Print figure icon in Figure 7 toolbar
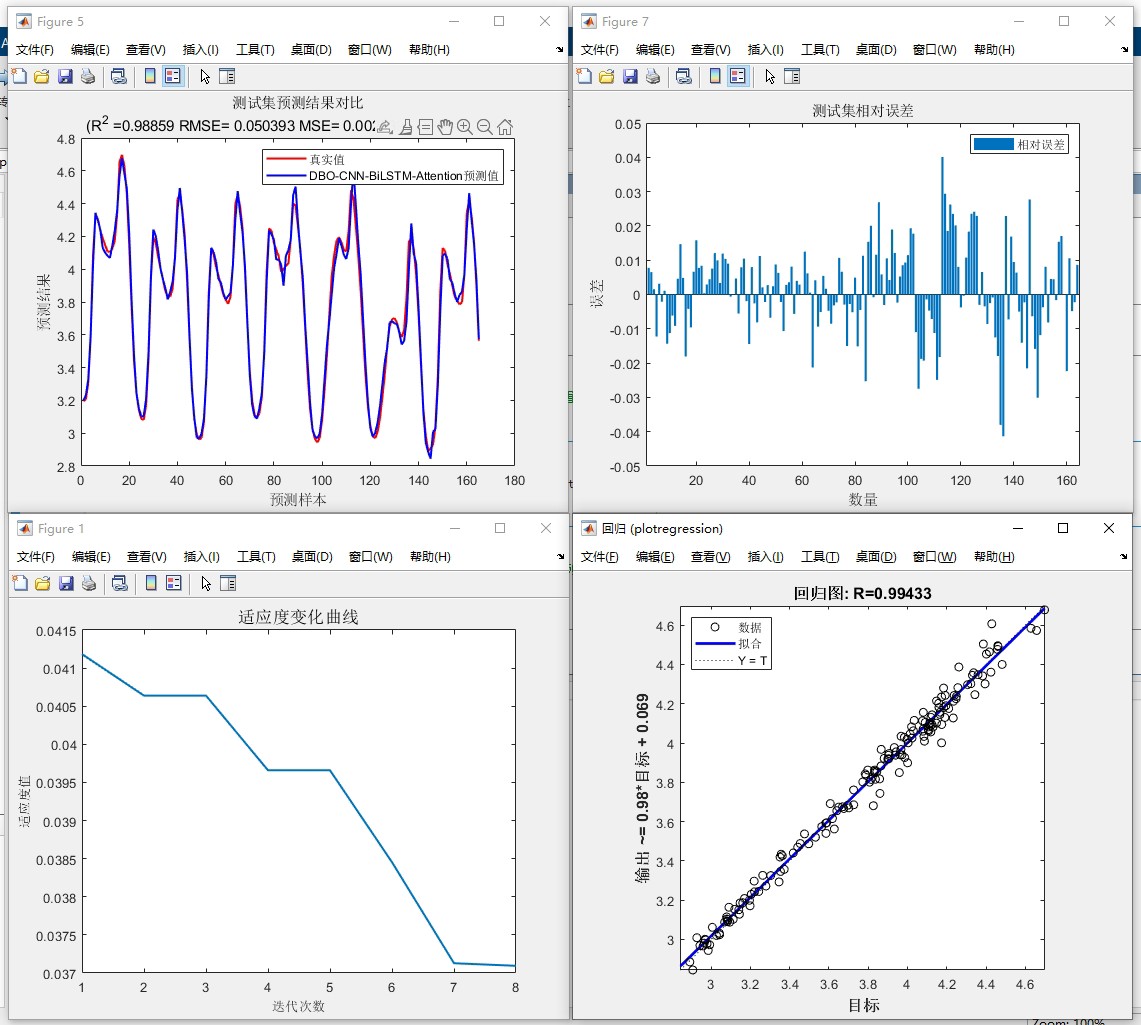Screen dimensions: 1141x1025 [653, 76]
